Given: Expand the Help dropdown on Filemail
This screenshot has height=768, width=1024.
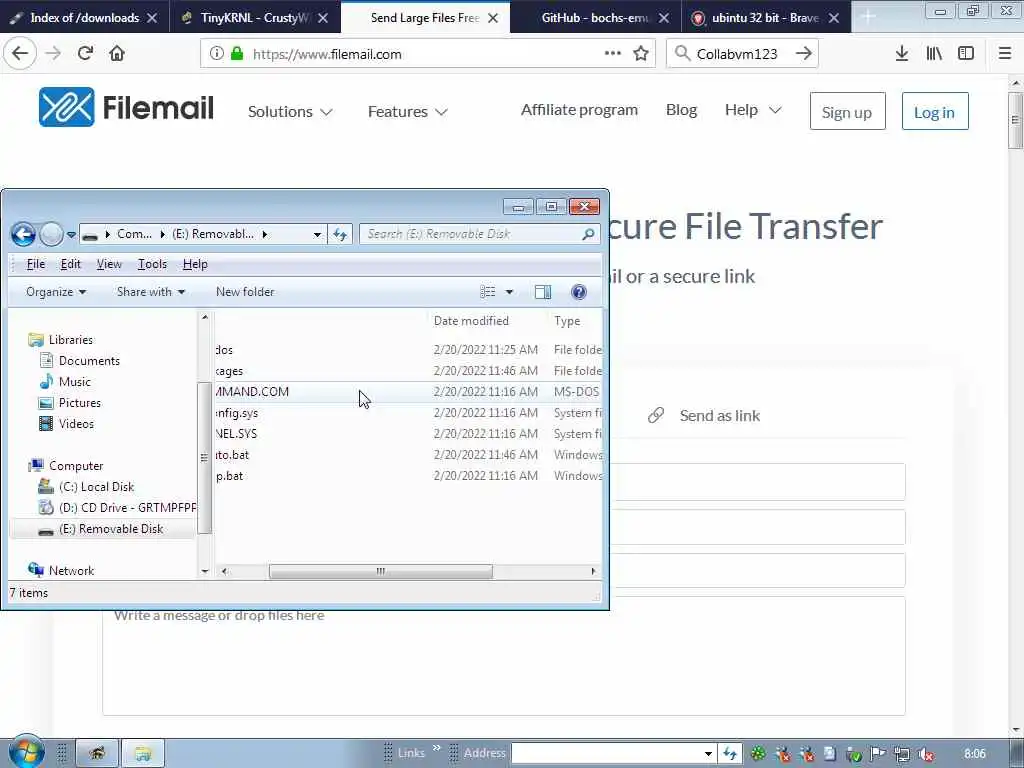Looking at the screenshot, I should pos(753,110).
